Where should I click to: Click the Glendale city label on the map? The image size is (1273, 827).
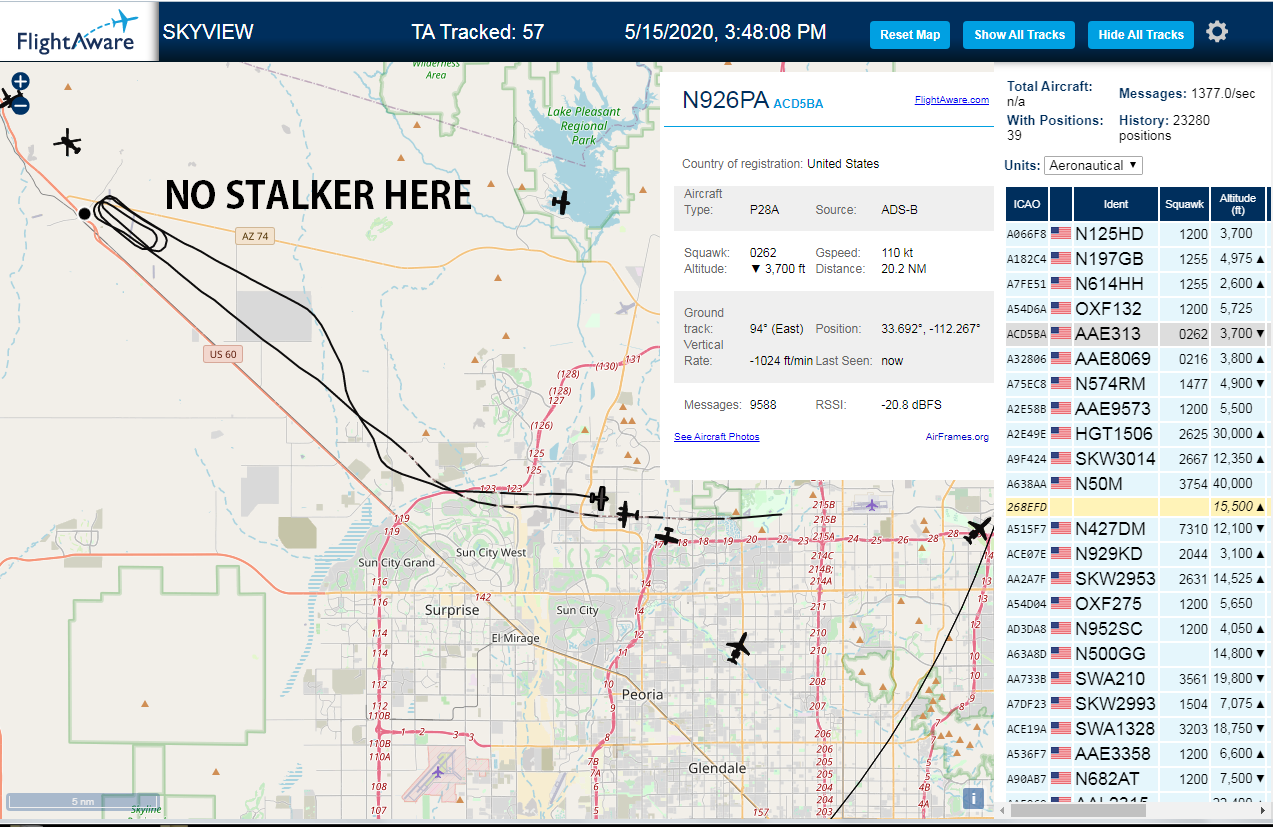click(x=717, y=768)
